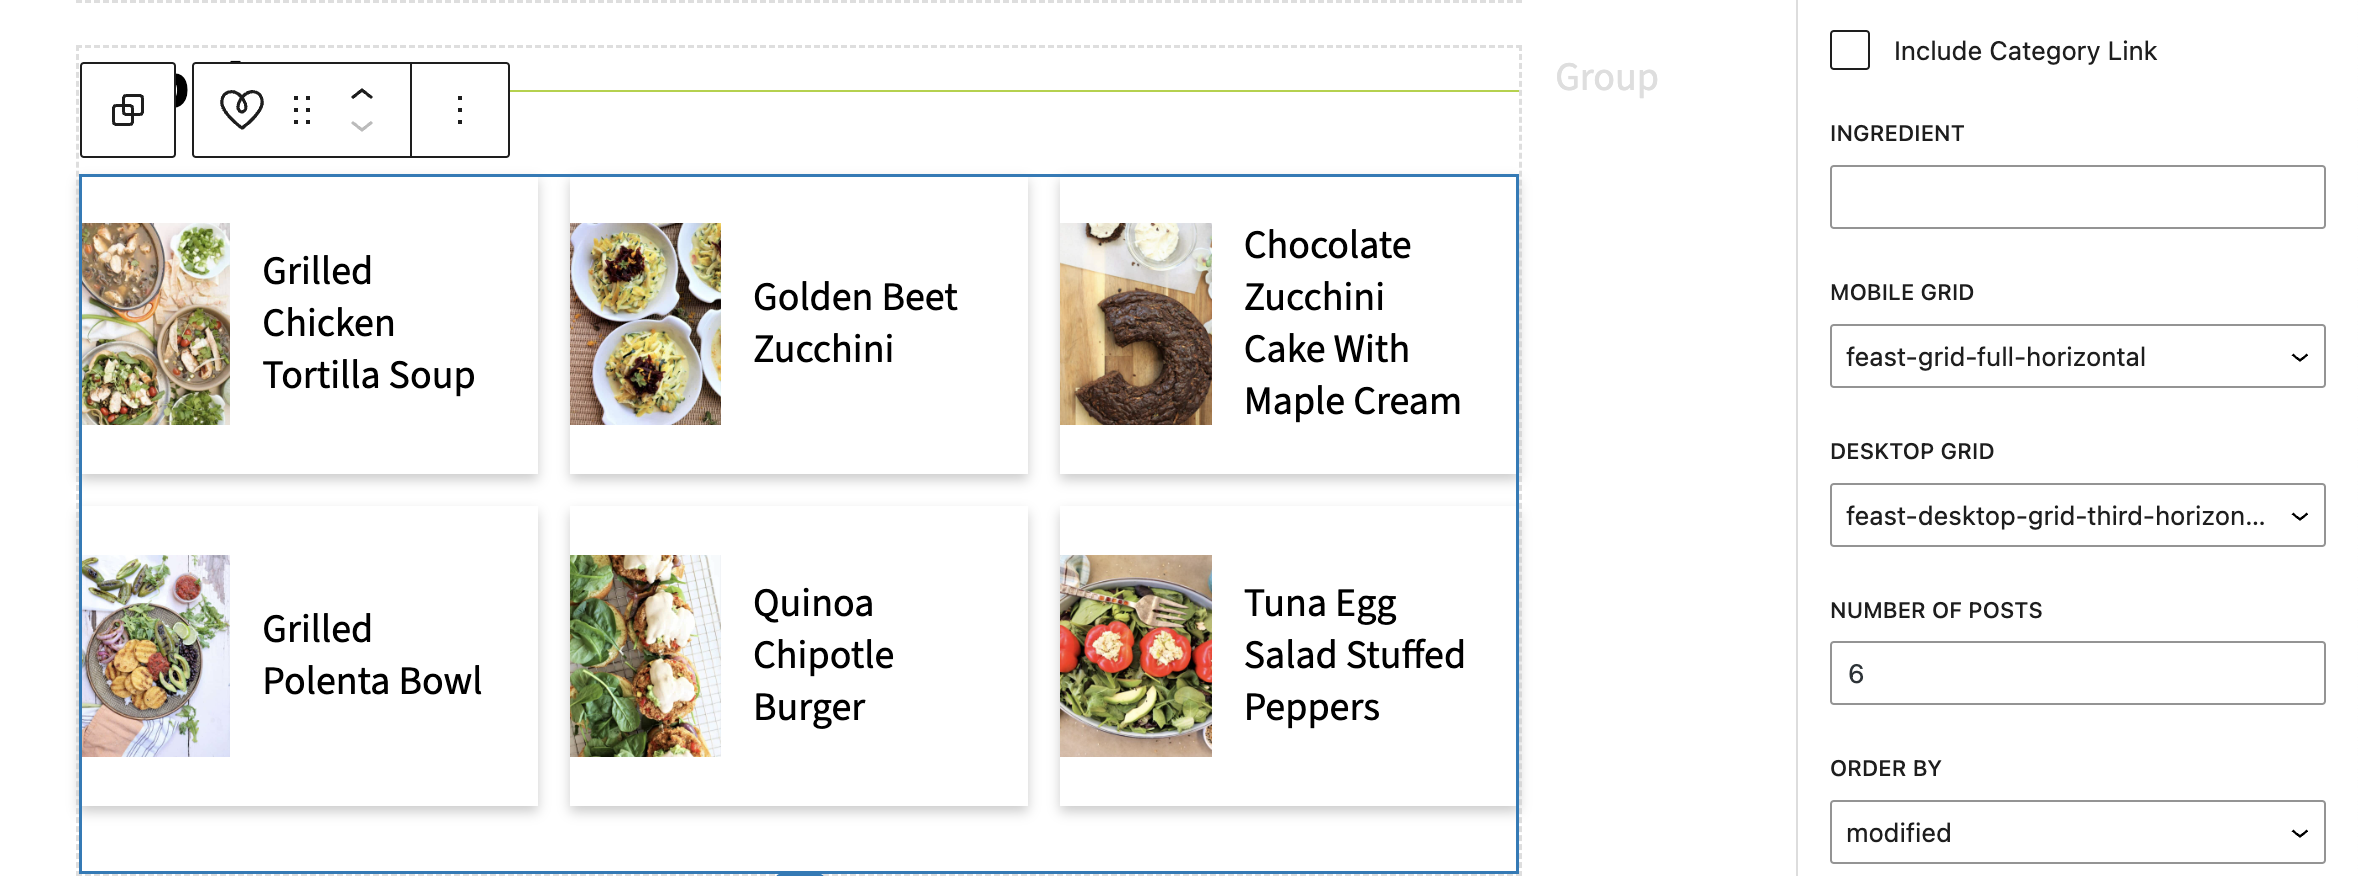Open the block options three-dot menu

460,110
